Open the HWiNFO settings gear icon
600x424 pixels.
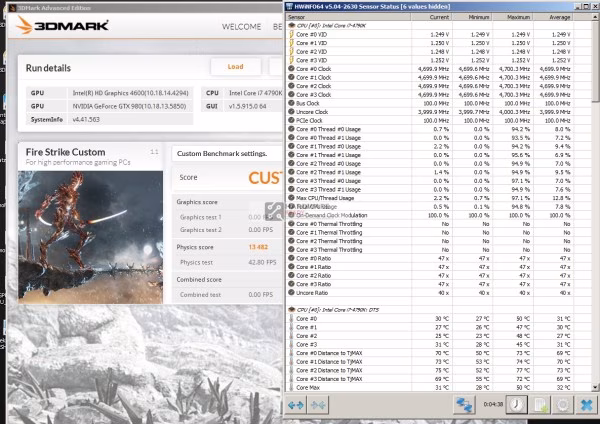(x=563, y=405)
